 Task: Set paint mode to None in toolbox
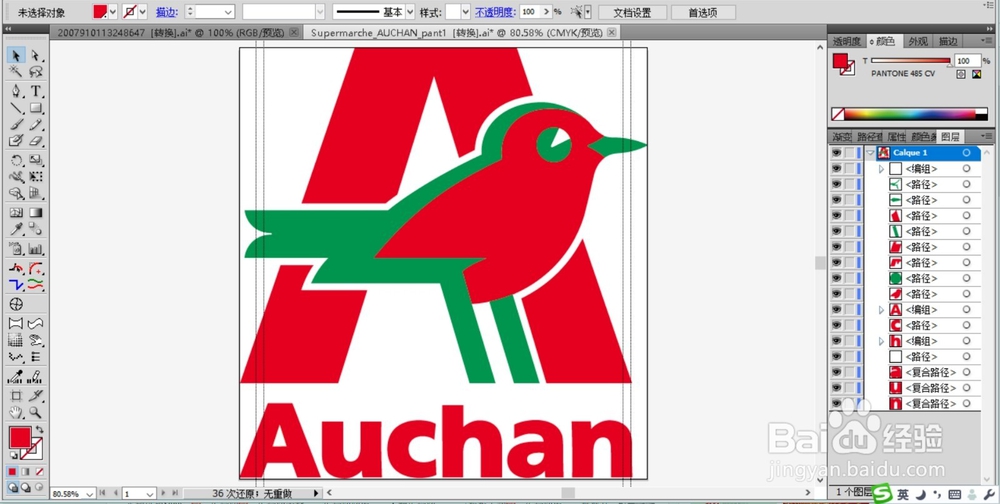(x=39, y=472)
